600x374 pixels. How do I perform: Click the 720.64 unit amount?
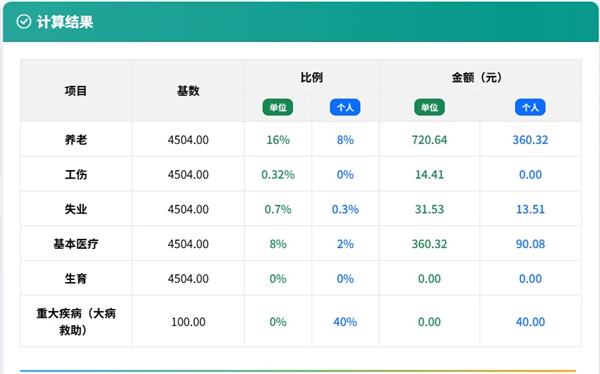pos(429,140)
